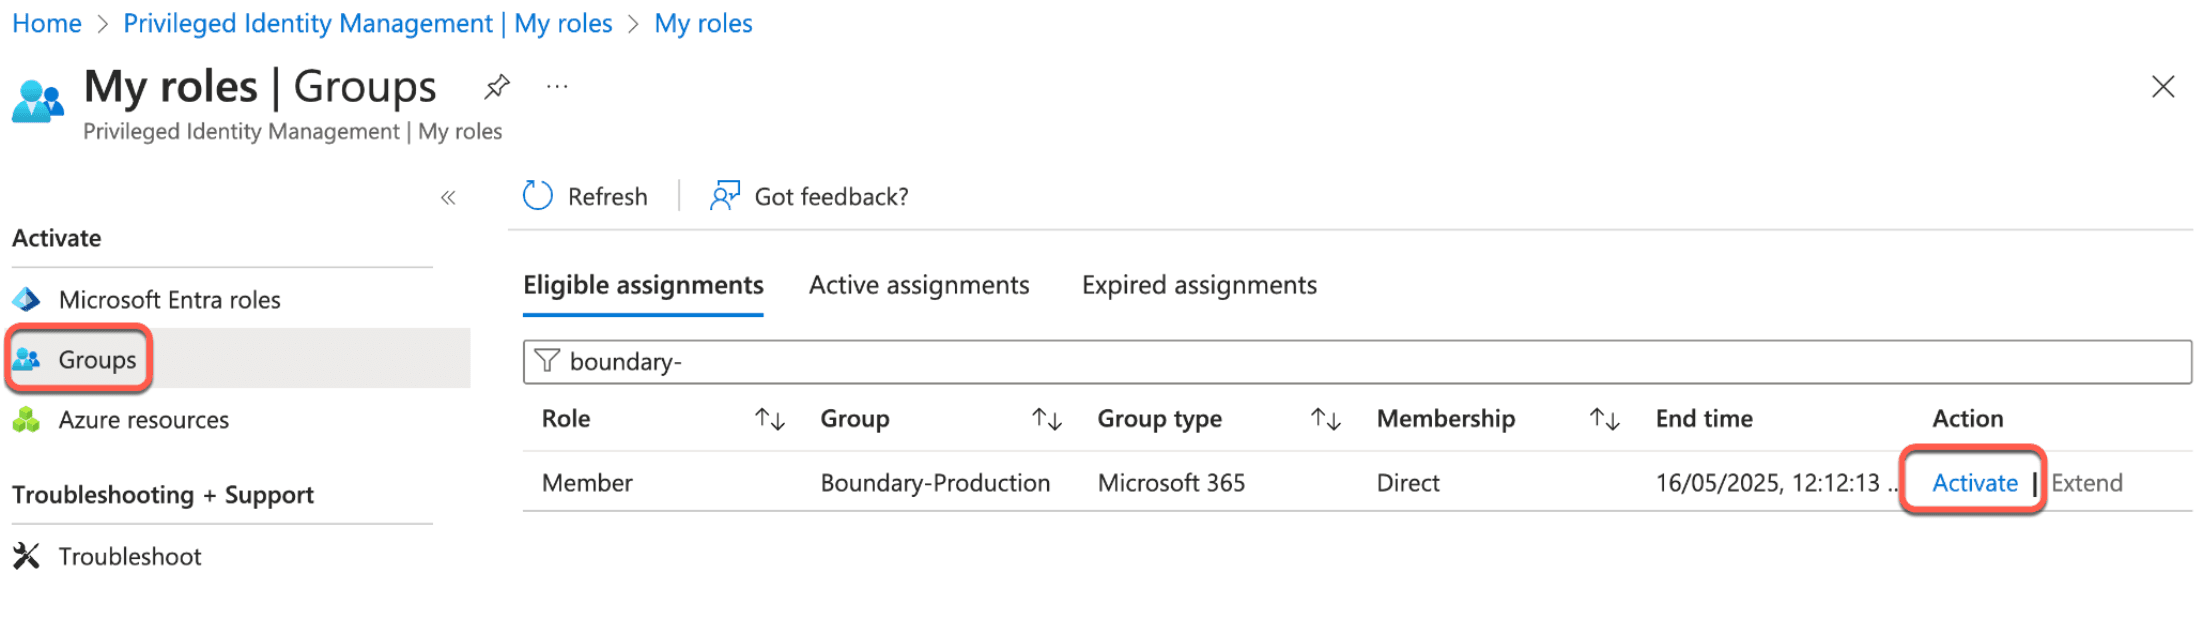The height and width of the screenshot is (618, 2208).
Task: Click the filter funnel icon
Action: pos(547,361)
